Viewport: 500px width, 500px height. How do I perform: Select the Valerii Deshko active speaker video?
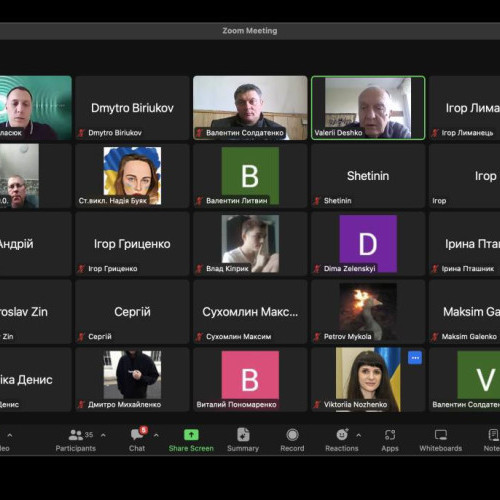tap(368, 108)
